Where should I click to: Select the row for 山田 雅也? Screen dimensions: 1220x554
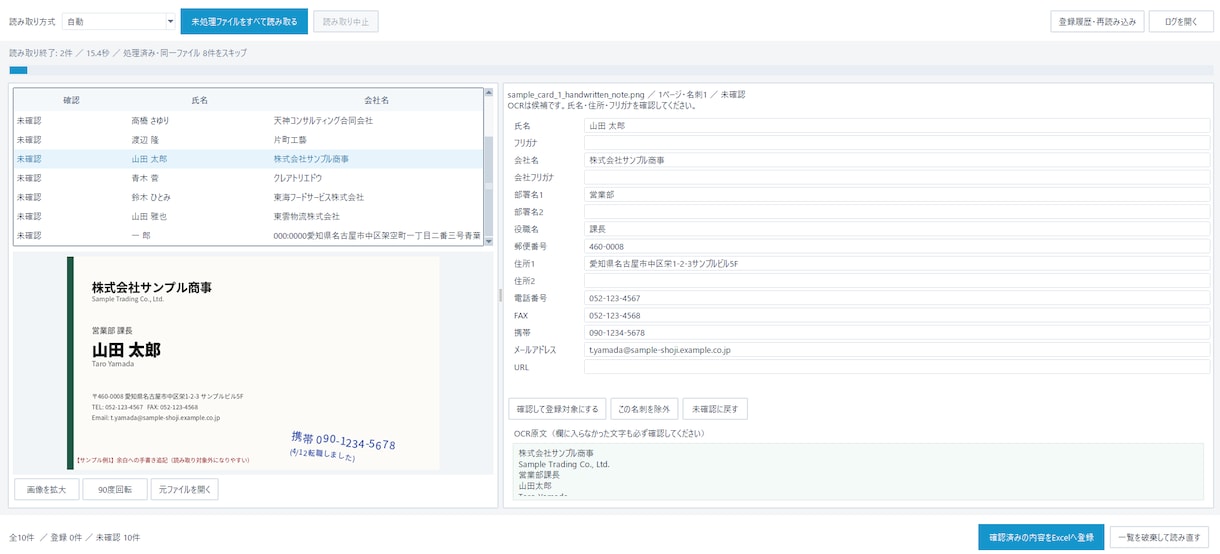point(248,216)
